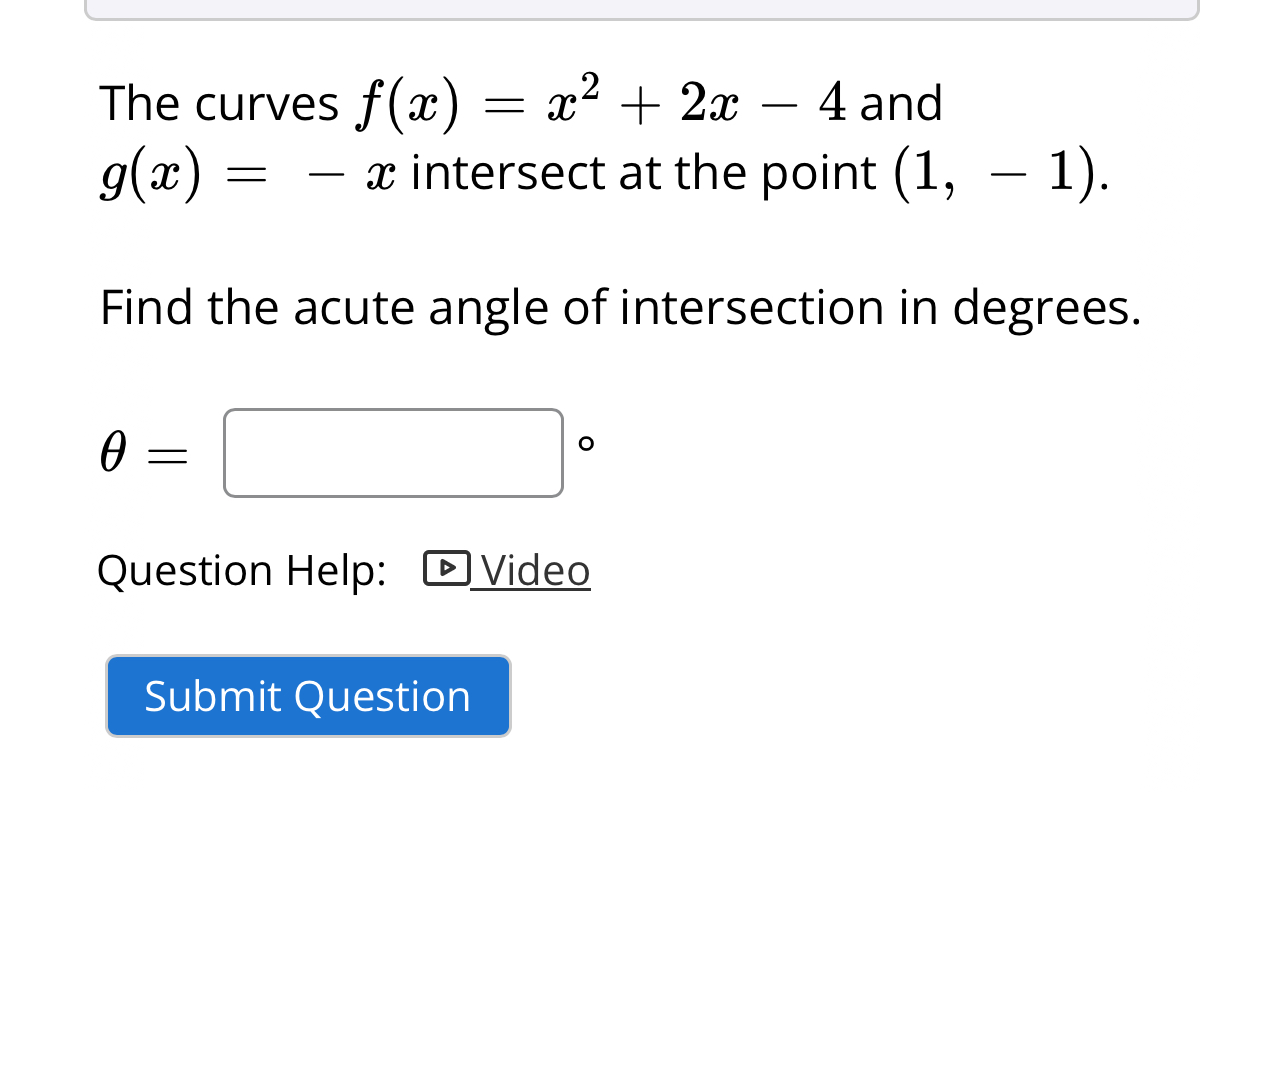This screenshot has width=1284, height=1090.
Task: Click the blue Submit Question control
Action: (308, 696)
